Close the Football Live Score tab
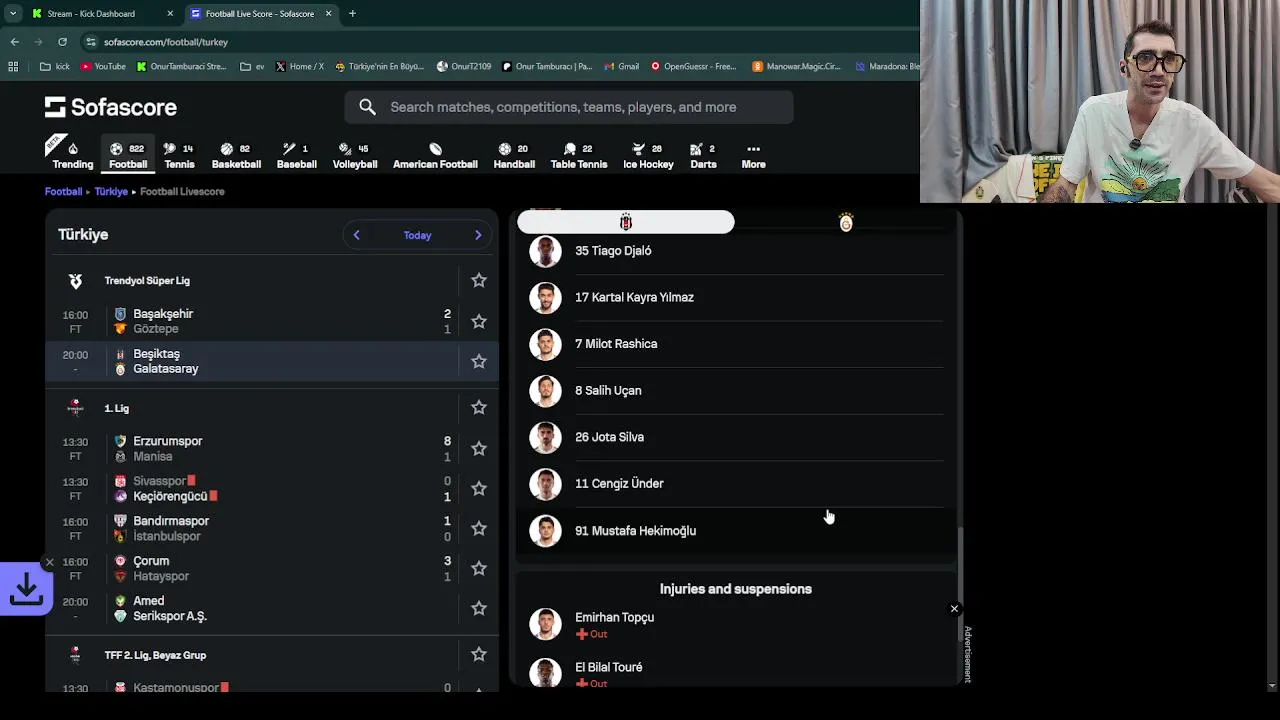Viewport: 1280px width, 720px height. point(328,14)
